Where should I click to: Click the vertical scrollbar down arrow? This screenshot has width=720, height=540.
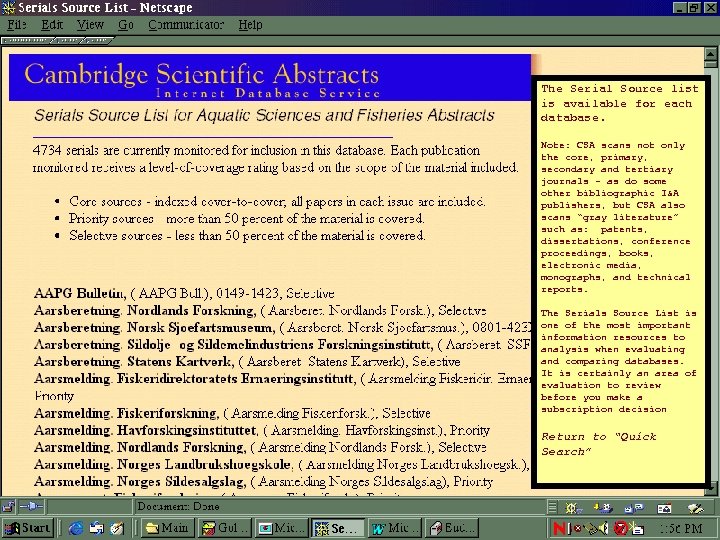(711, 488)
